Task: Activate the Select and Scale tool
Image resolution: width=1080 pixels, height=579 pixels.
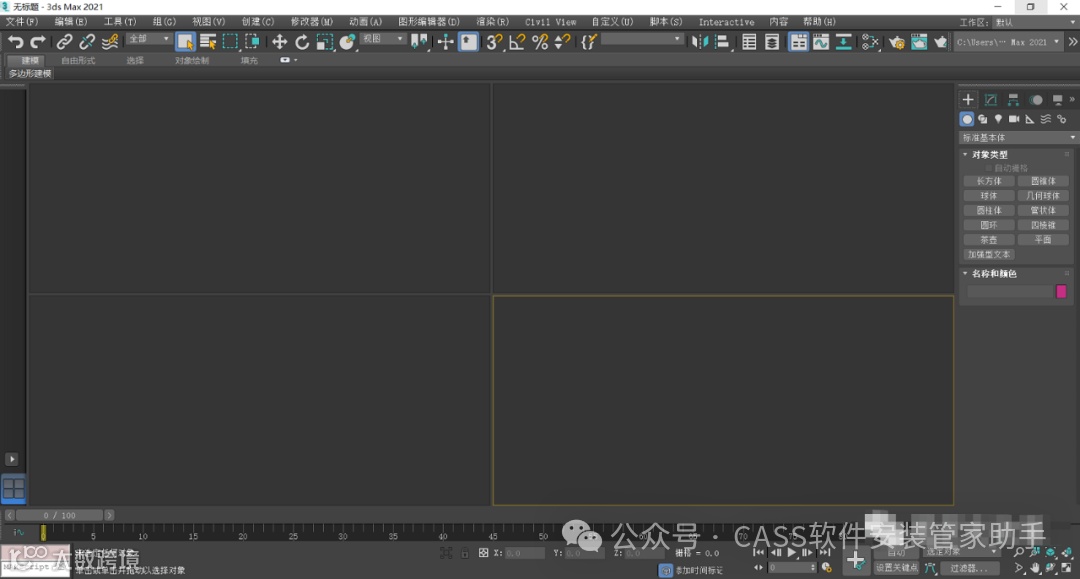Action: (324, 42)
